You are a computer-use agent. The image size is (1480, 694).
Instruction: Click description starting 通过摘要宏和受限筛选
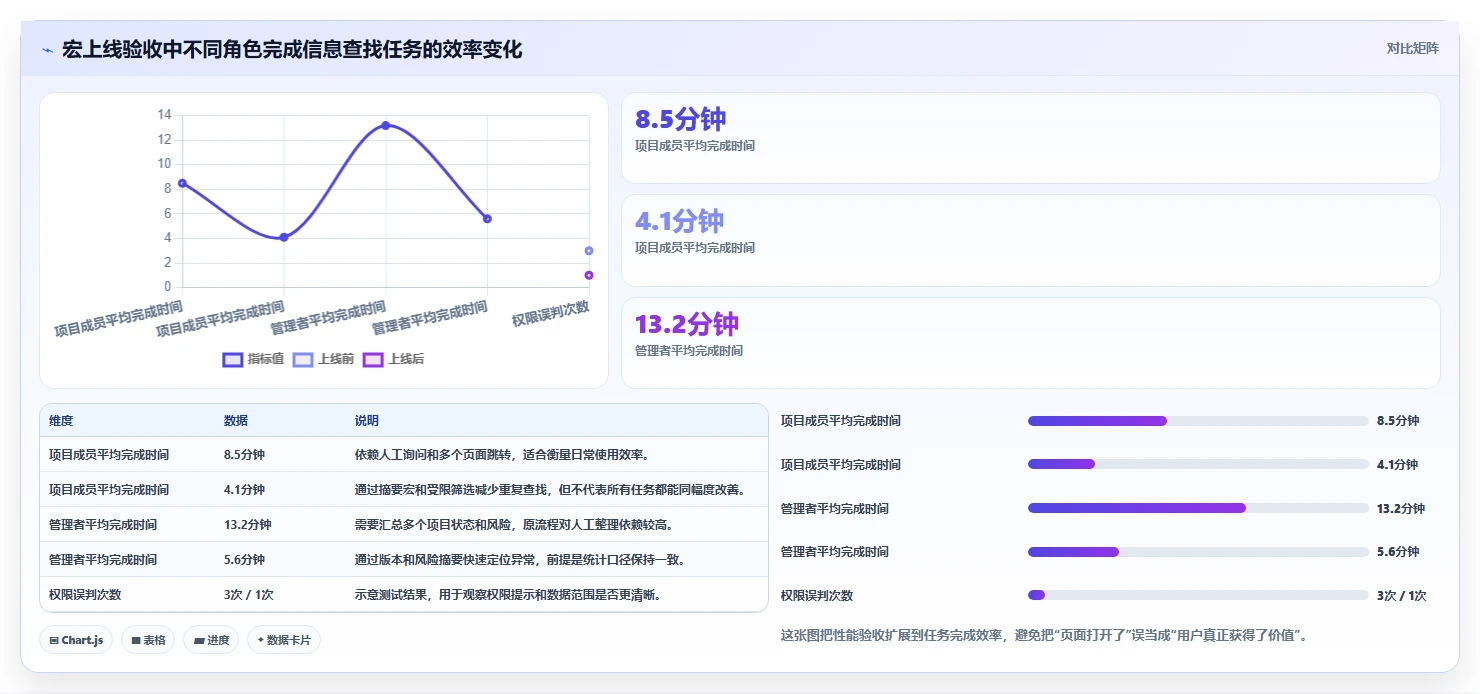pos(551,490)
